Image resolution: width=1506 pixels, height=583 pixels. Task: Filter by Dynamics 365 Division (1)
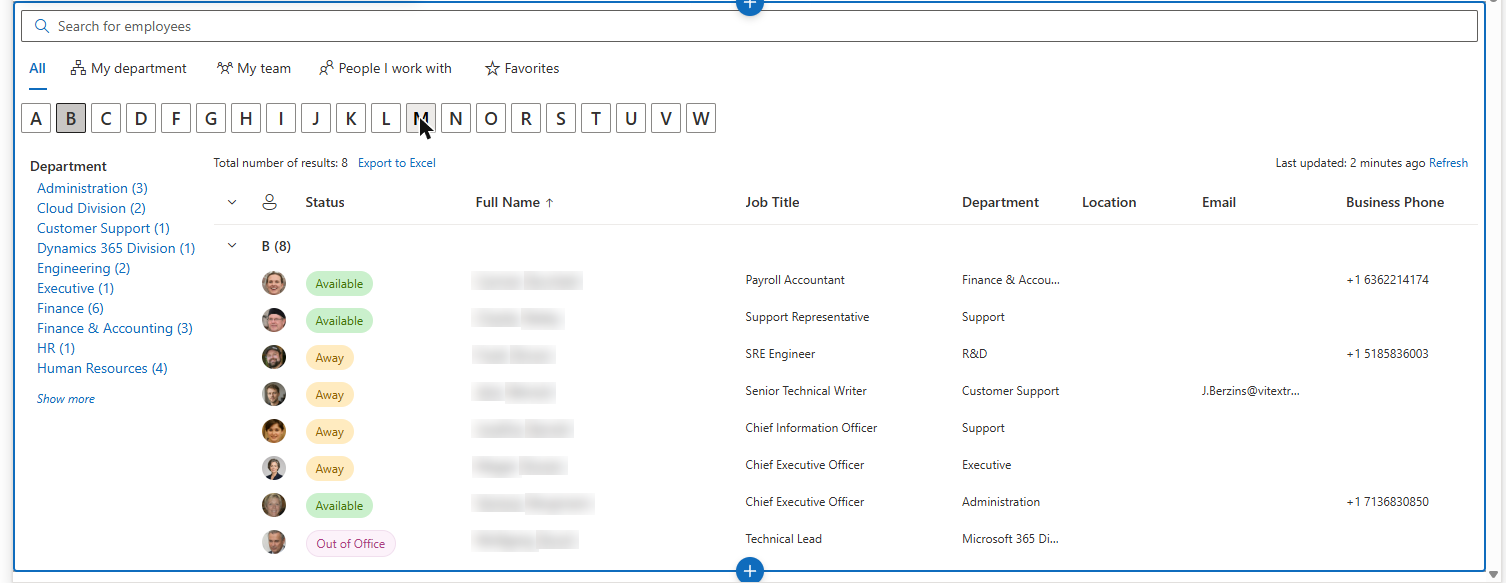click(x=116, y=248)
